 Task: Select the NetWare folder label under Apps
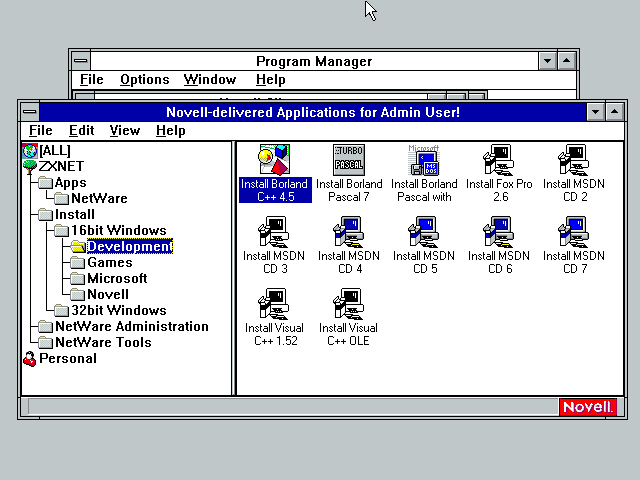click(x=99, y=198)
